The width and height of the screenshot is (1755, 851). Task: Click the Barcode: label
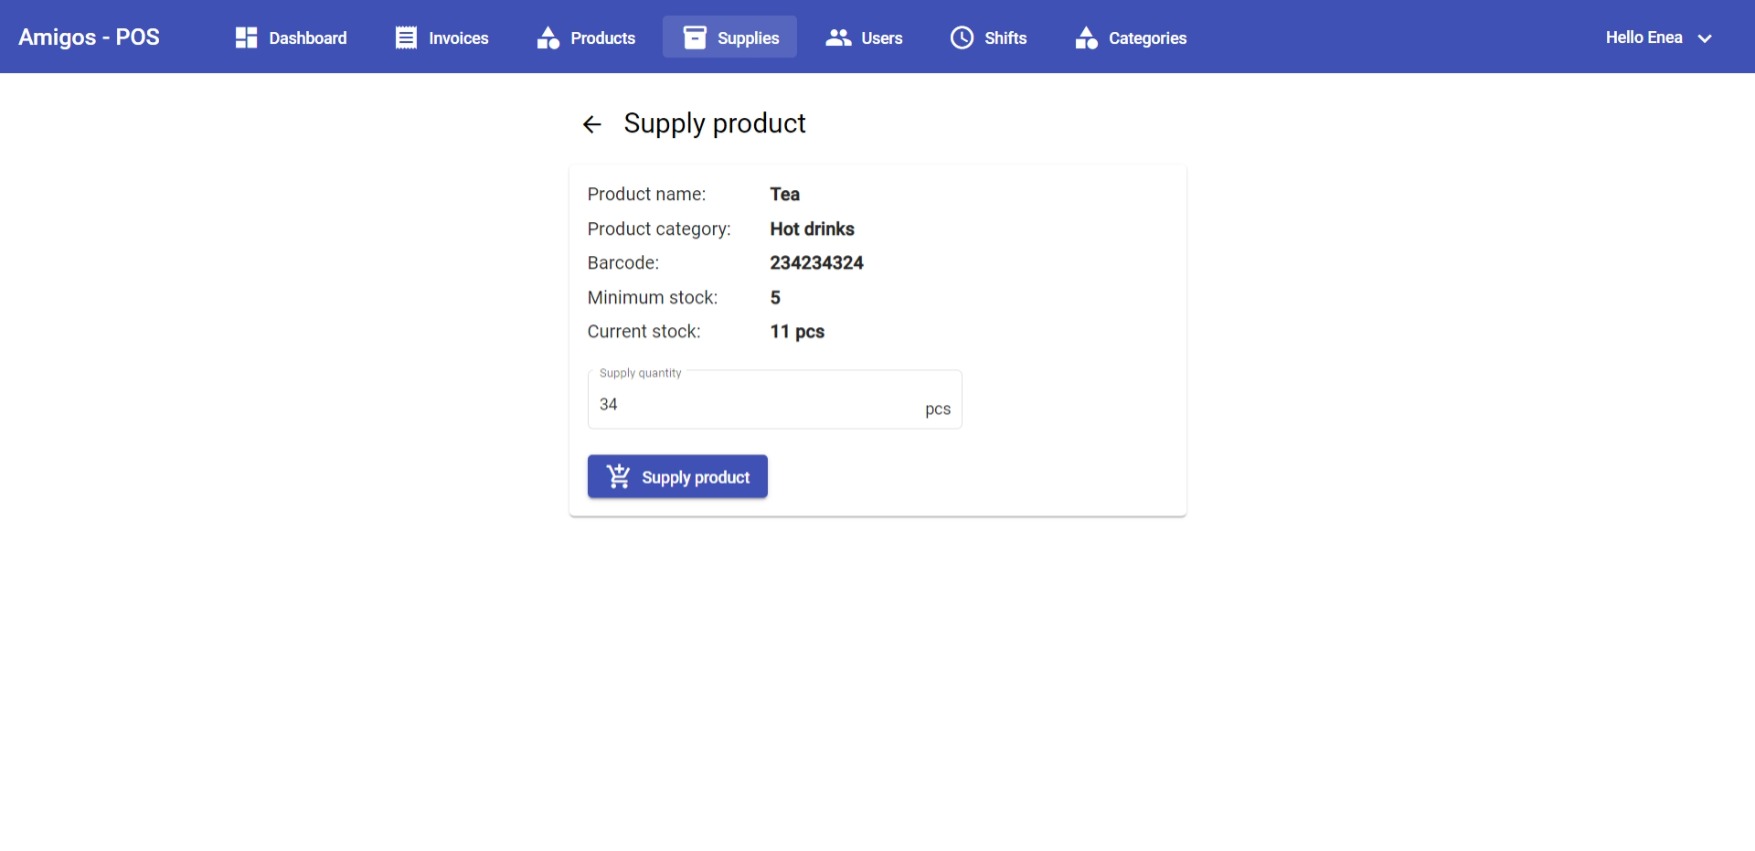tap(623, 263)
